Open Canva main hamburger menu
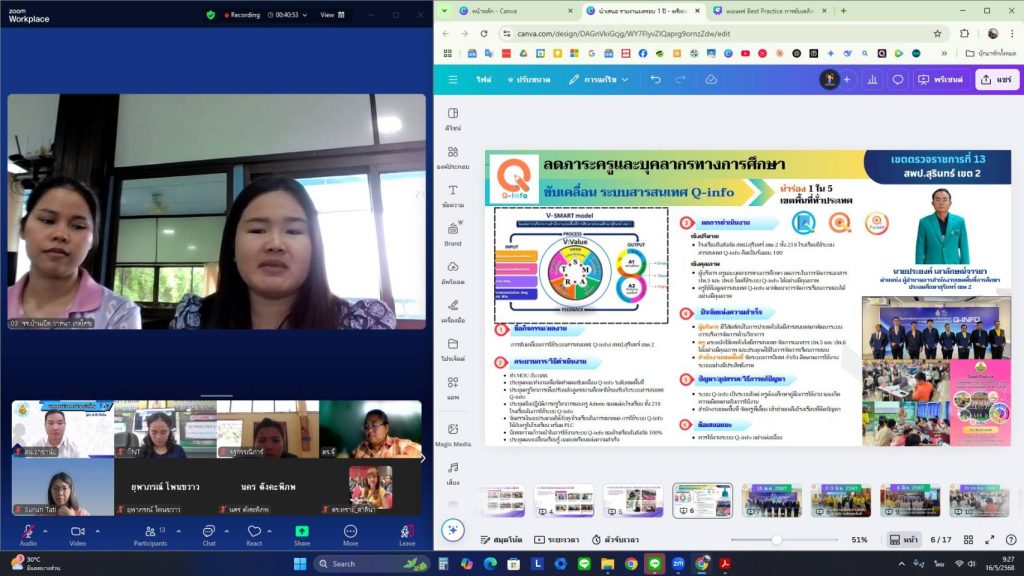This screenshot has height=576, width=1024. [x=453, y=80]
